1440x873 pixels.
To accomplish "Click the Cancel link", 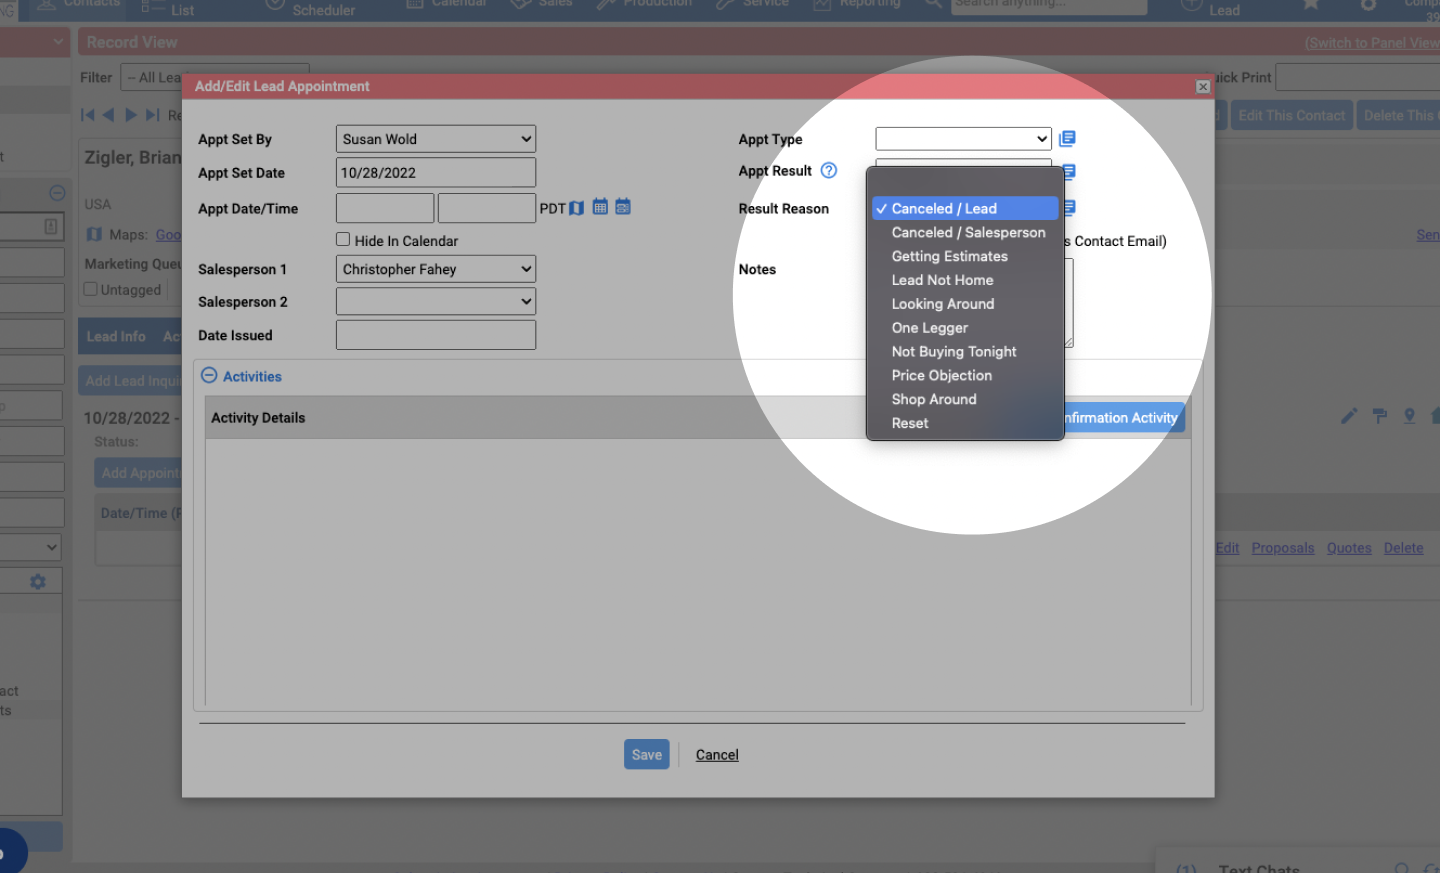I will 717,755.
